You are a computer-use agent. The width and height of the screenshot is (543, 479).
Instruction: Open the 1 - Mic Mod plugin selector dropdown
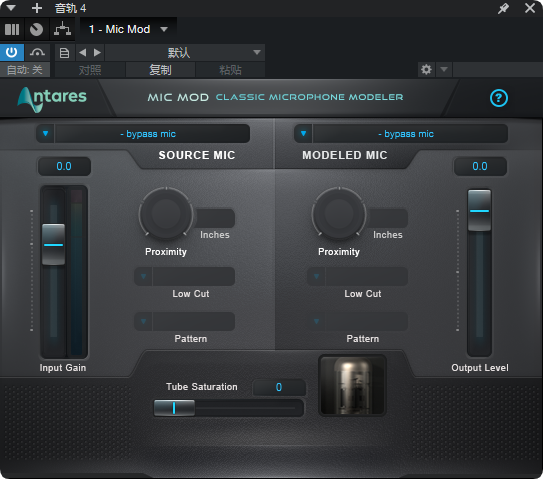point(128,29)
